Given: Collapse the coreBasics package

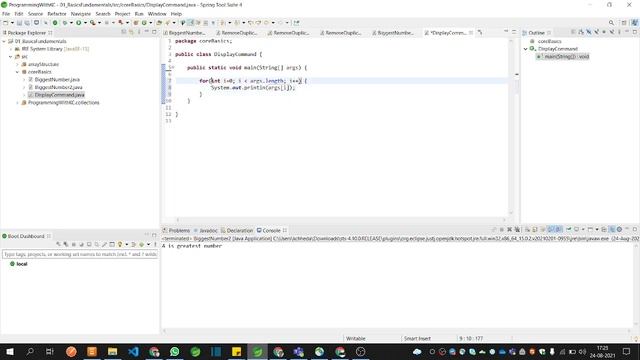Looking at the screenshot, I should [x=18, y=72].
